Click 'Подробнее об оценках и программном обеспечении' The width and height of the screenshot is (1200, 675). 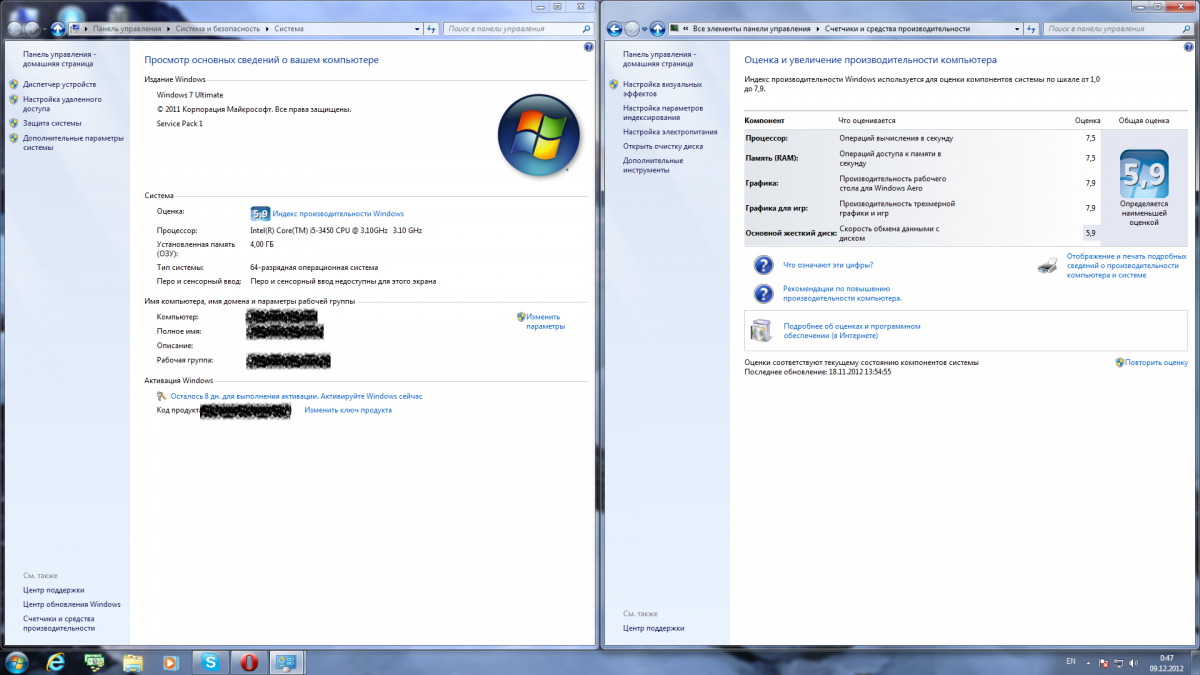[x=852, y=331]
